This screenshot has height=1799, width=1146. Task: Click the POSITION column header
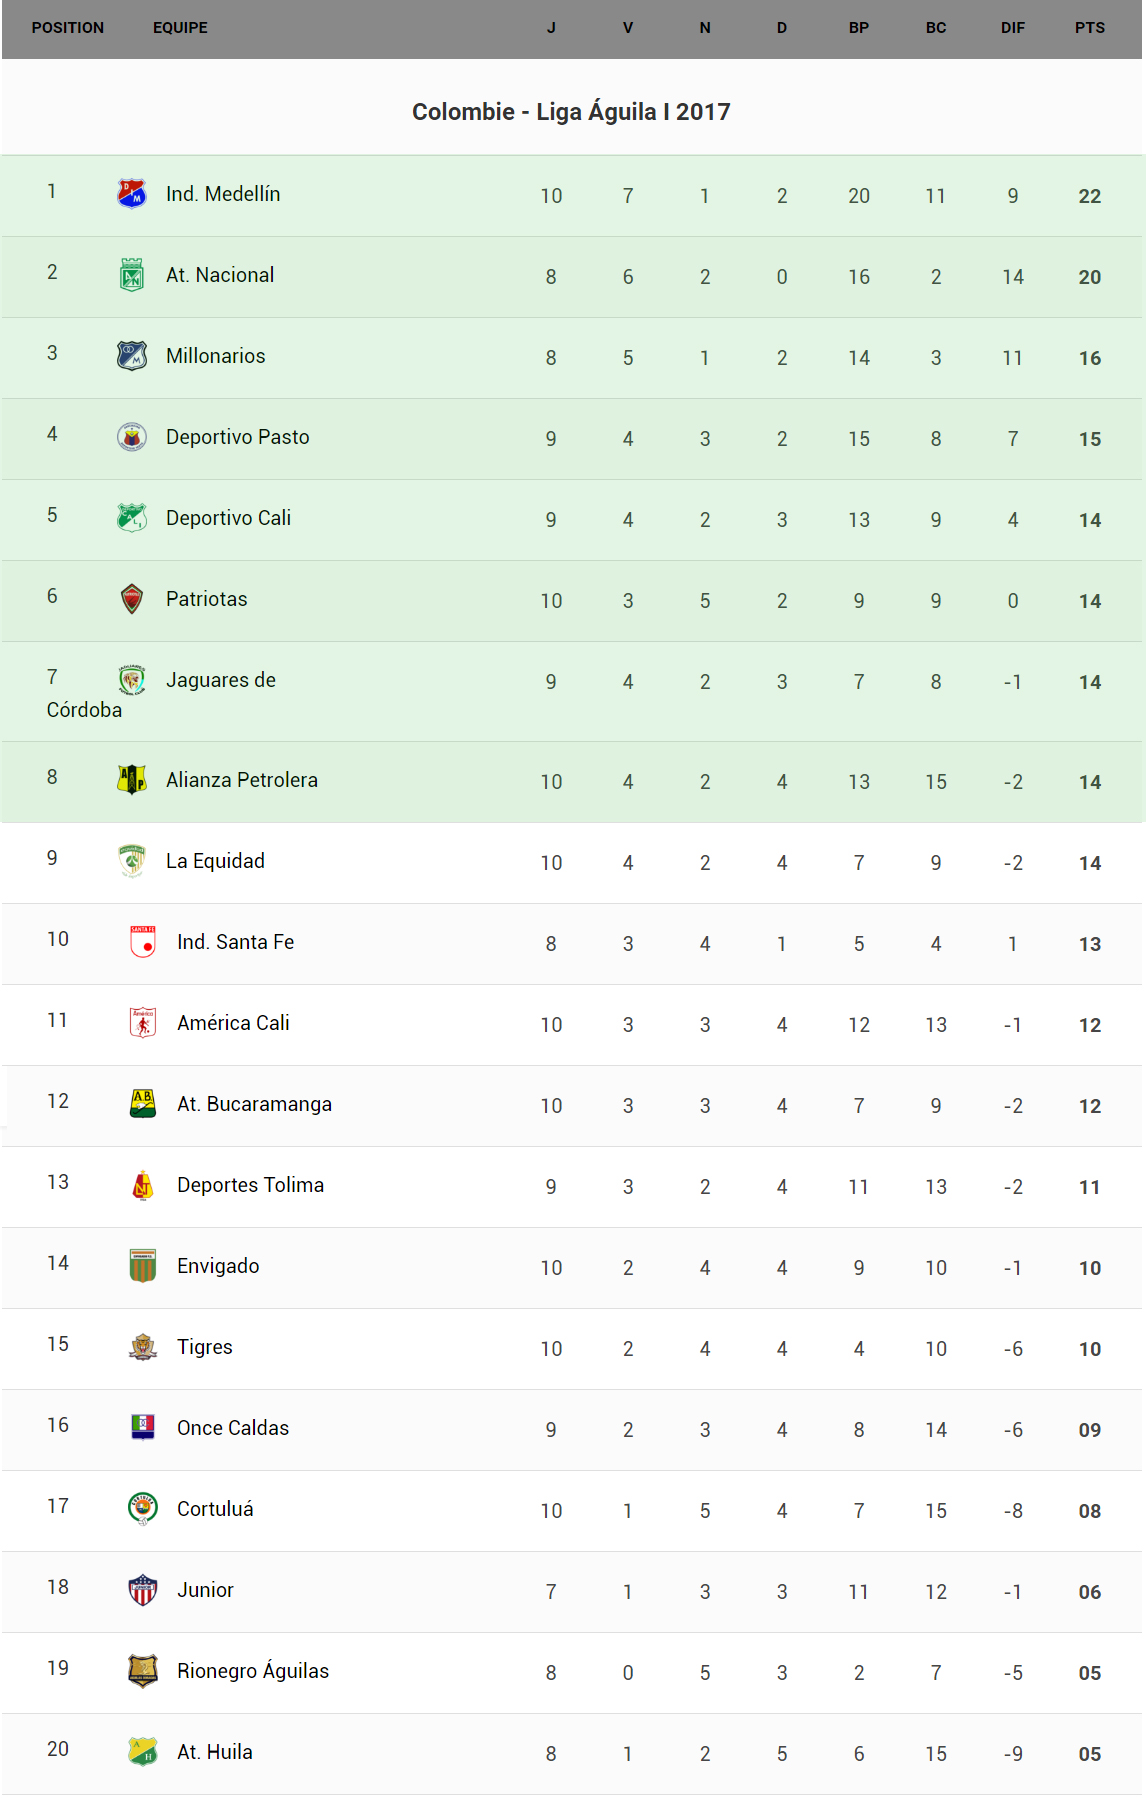tap(68, 28)
